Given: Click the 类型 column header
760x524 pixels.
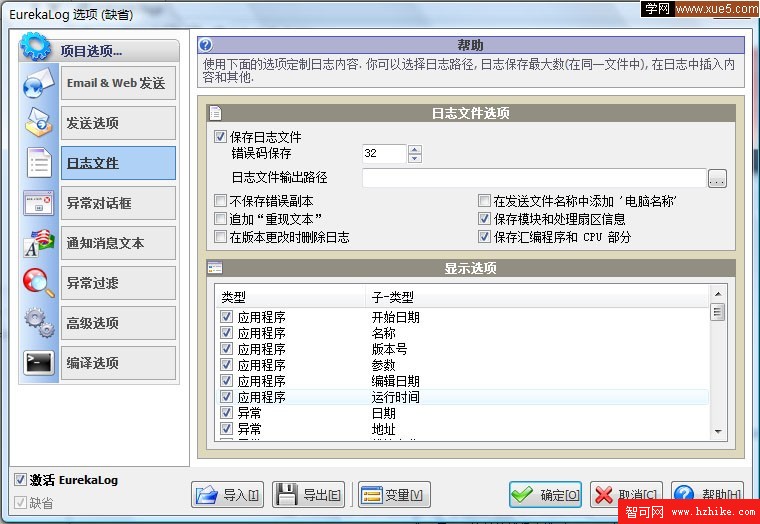Looking at the screenshot, I should (x=290, y=297).
